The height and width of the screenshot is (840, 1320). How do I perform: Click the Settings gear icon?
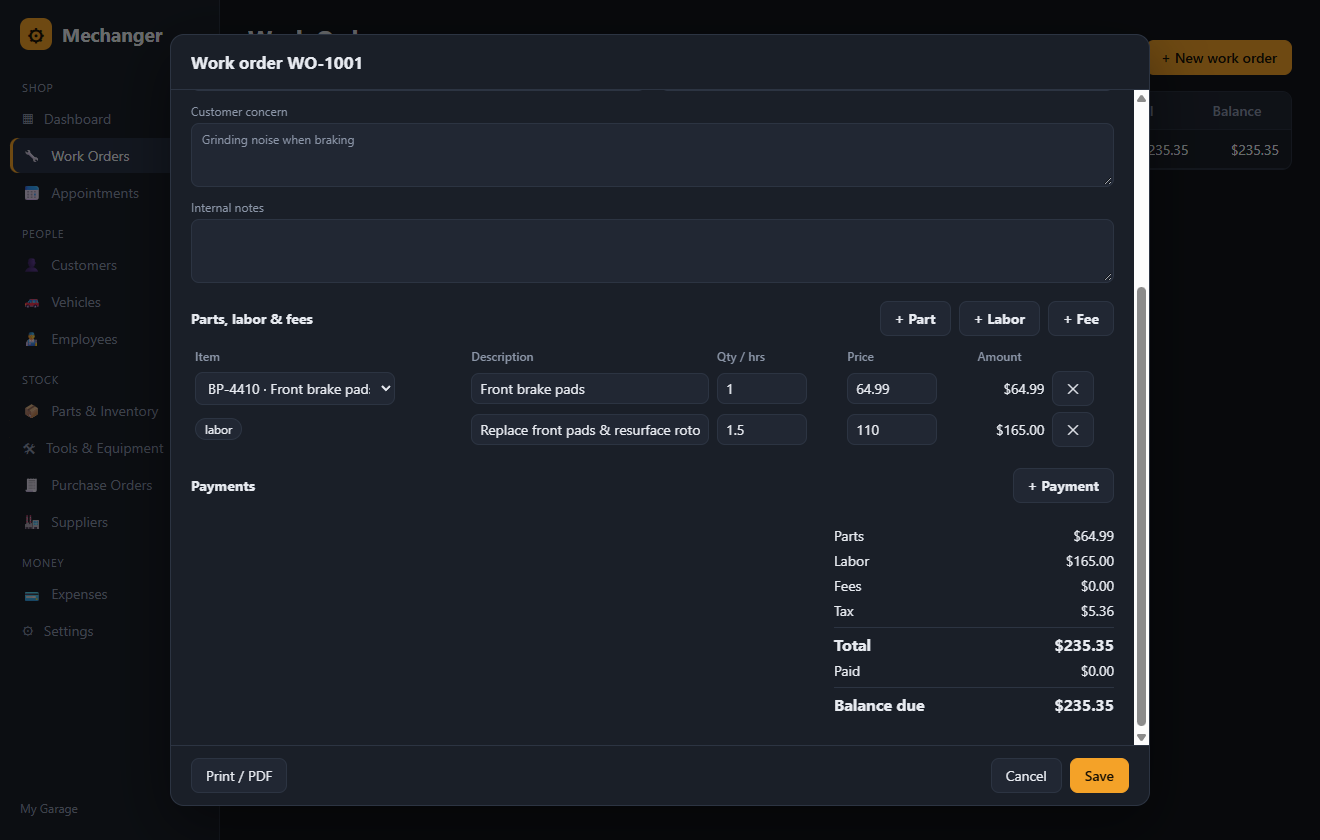(x=28, y=631)
